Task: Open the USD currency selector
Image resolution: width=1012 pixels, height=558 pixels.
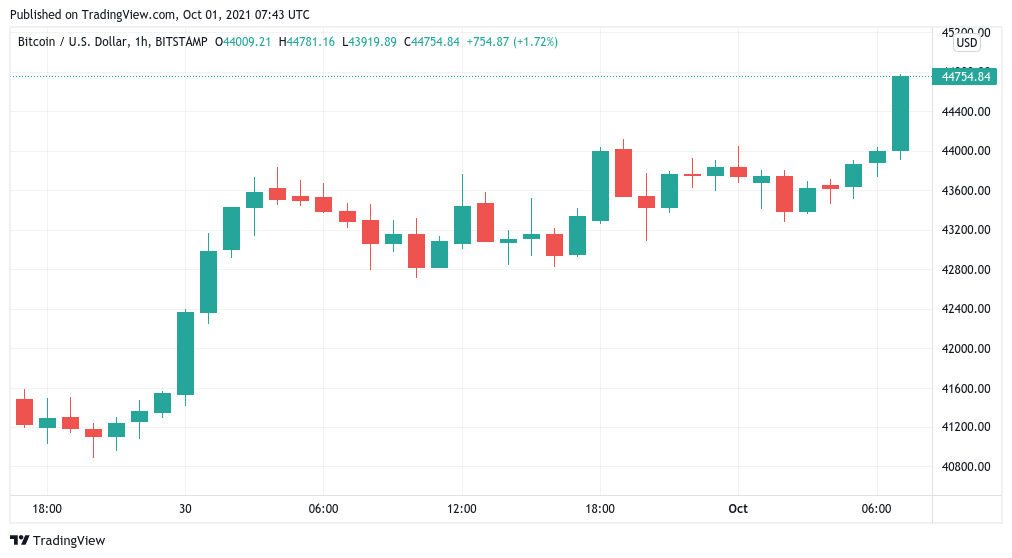Action: 966,43
